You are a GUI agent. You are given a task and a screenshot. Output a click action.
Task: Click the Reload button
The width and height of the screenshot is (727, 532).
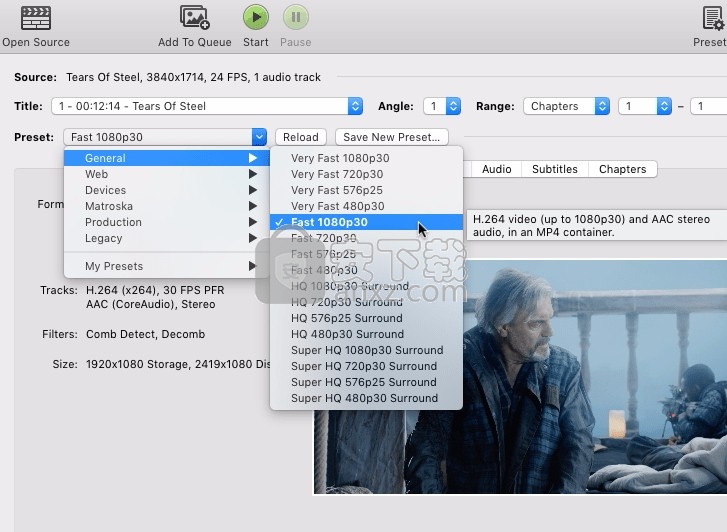(x=301, y=137)
